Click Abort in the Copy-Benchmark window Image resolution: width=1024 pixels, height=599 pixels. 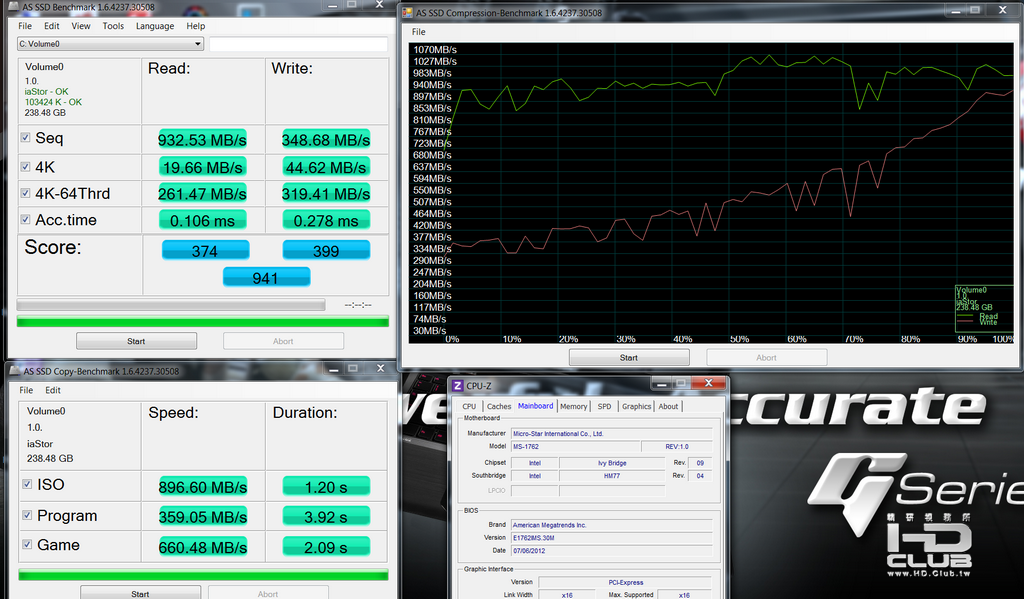268,592
